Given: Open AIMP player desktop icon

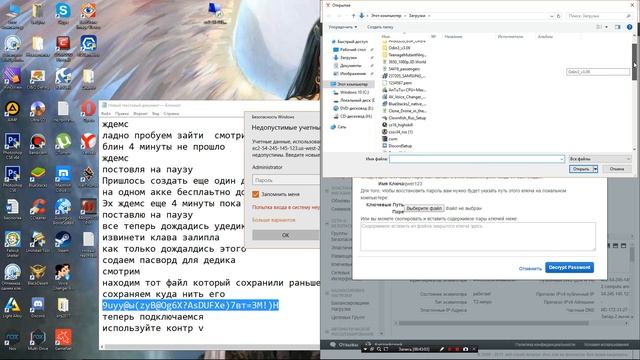Looking at the screenshot, I should tap(12, 112).
